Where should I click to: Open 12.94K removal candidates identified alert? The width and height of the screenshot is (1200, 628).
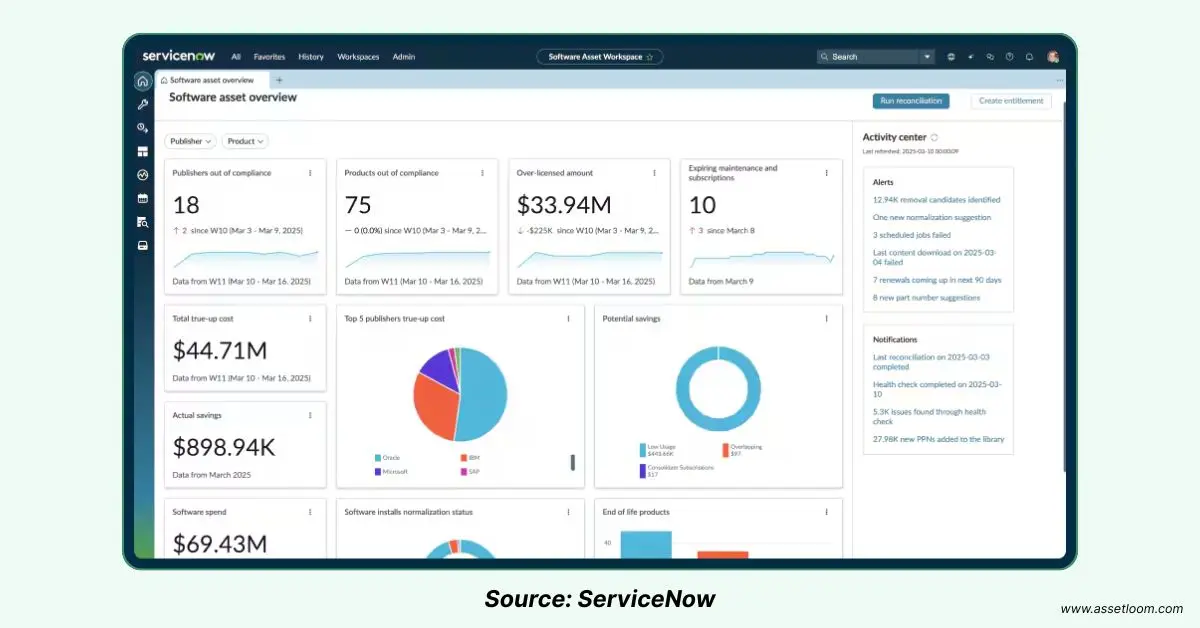(936, 200)
